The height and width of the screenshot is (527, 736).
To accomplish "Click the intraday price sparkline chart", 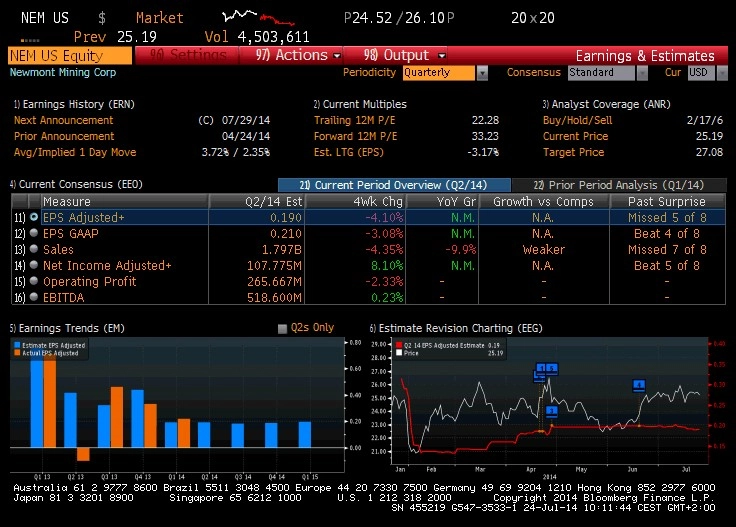I will click(258, 17).
